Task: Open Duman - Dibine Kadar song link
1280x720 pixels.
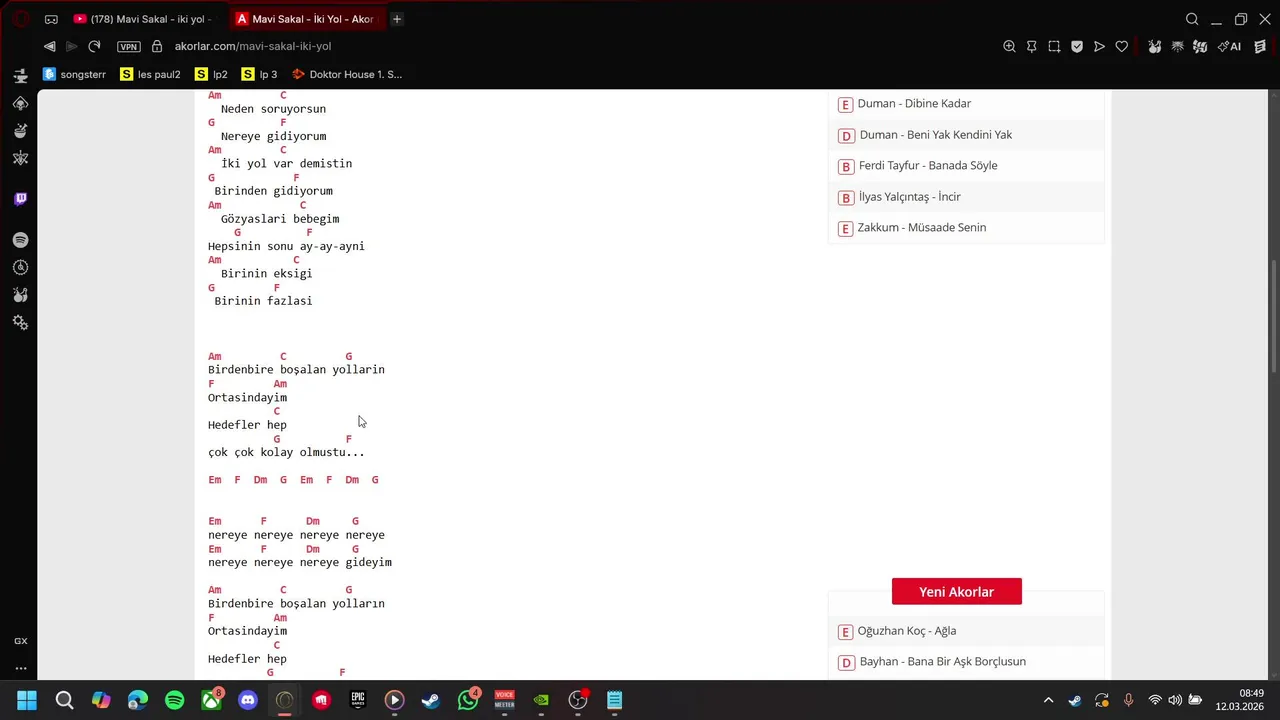Action: coord(914,104)
